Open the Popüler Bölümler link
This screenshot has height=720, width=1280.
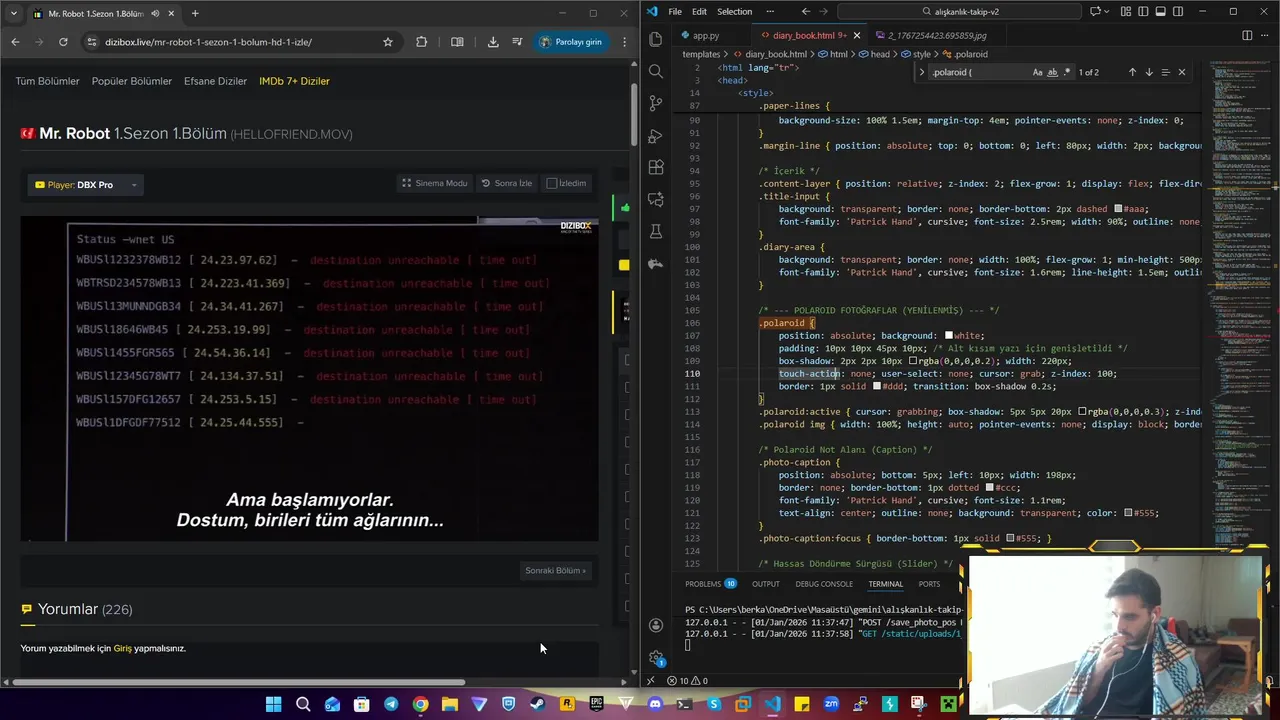[132, 81]
